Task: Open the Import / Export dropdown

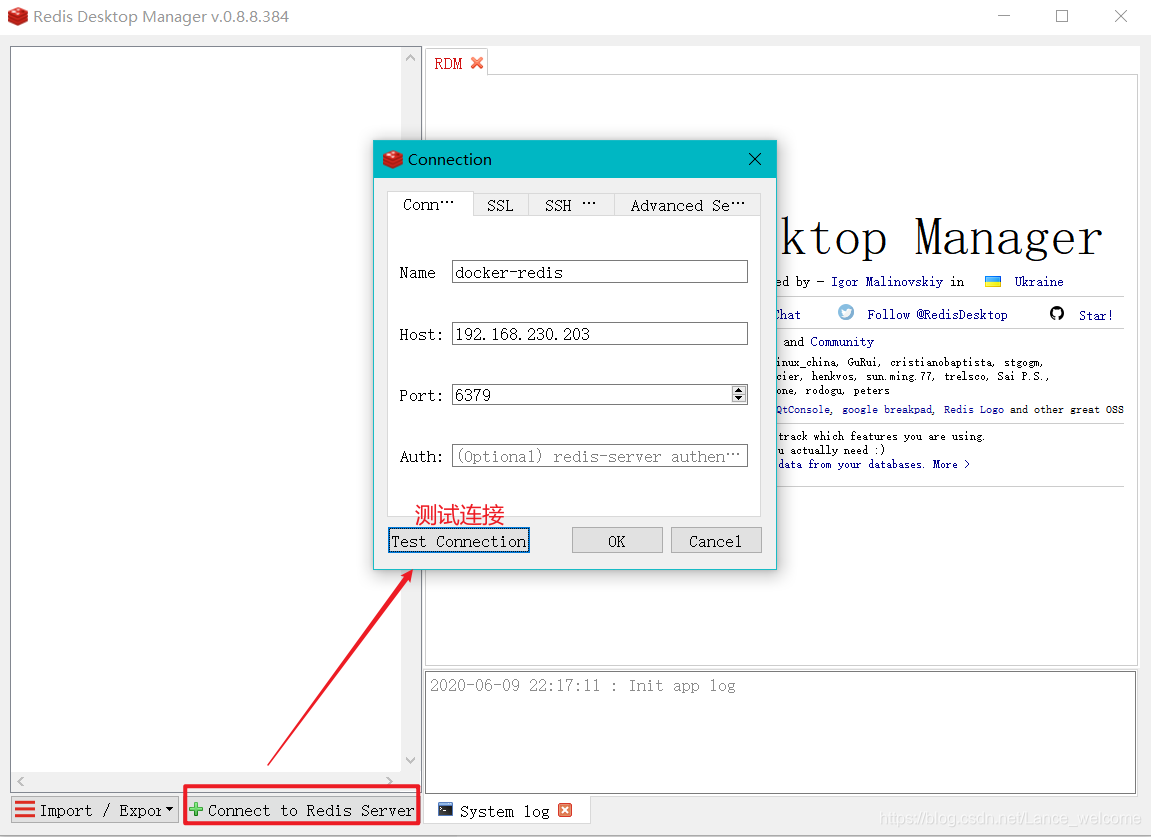Action: click(170, 810)
